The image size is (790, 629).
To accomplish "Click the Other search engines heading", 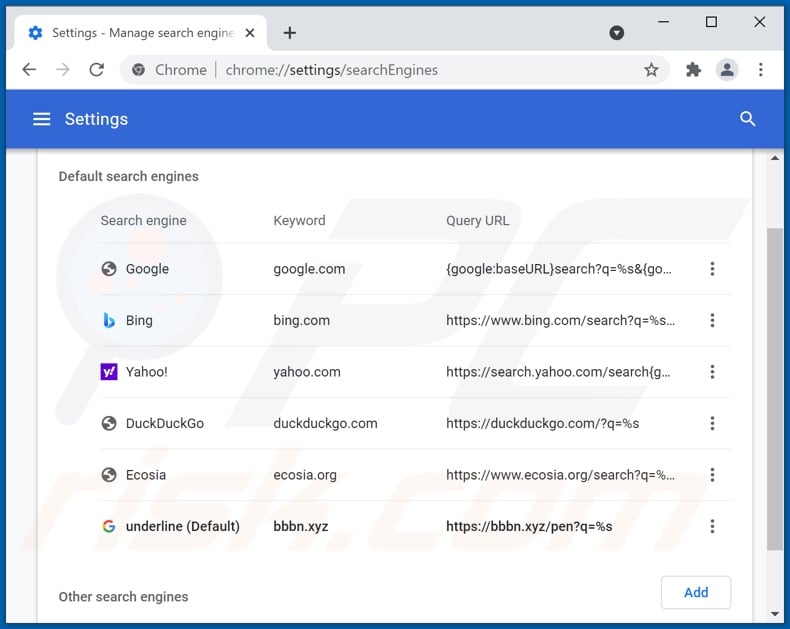I will click(x=123, y=597).
